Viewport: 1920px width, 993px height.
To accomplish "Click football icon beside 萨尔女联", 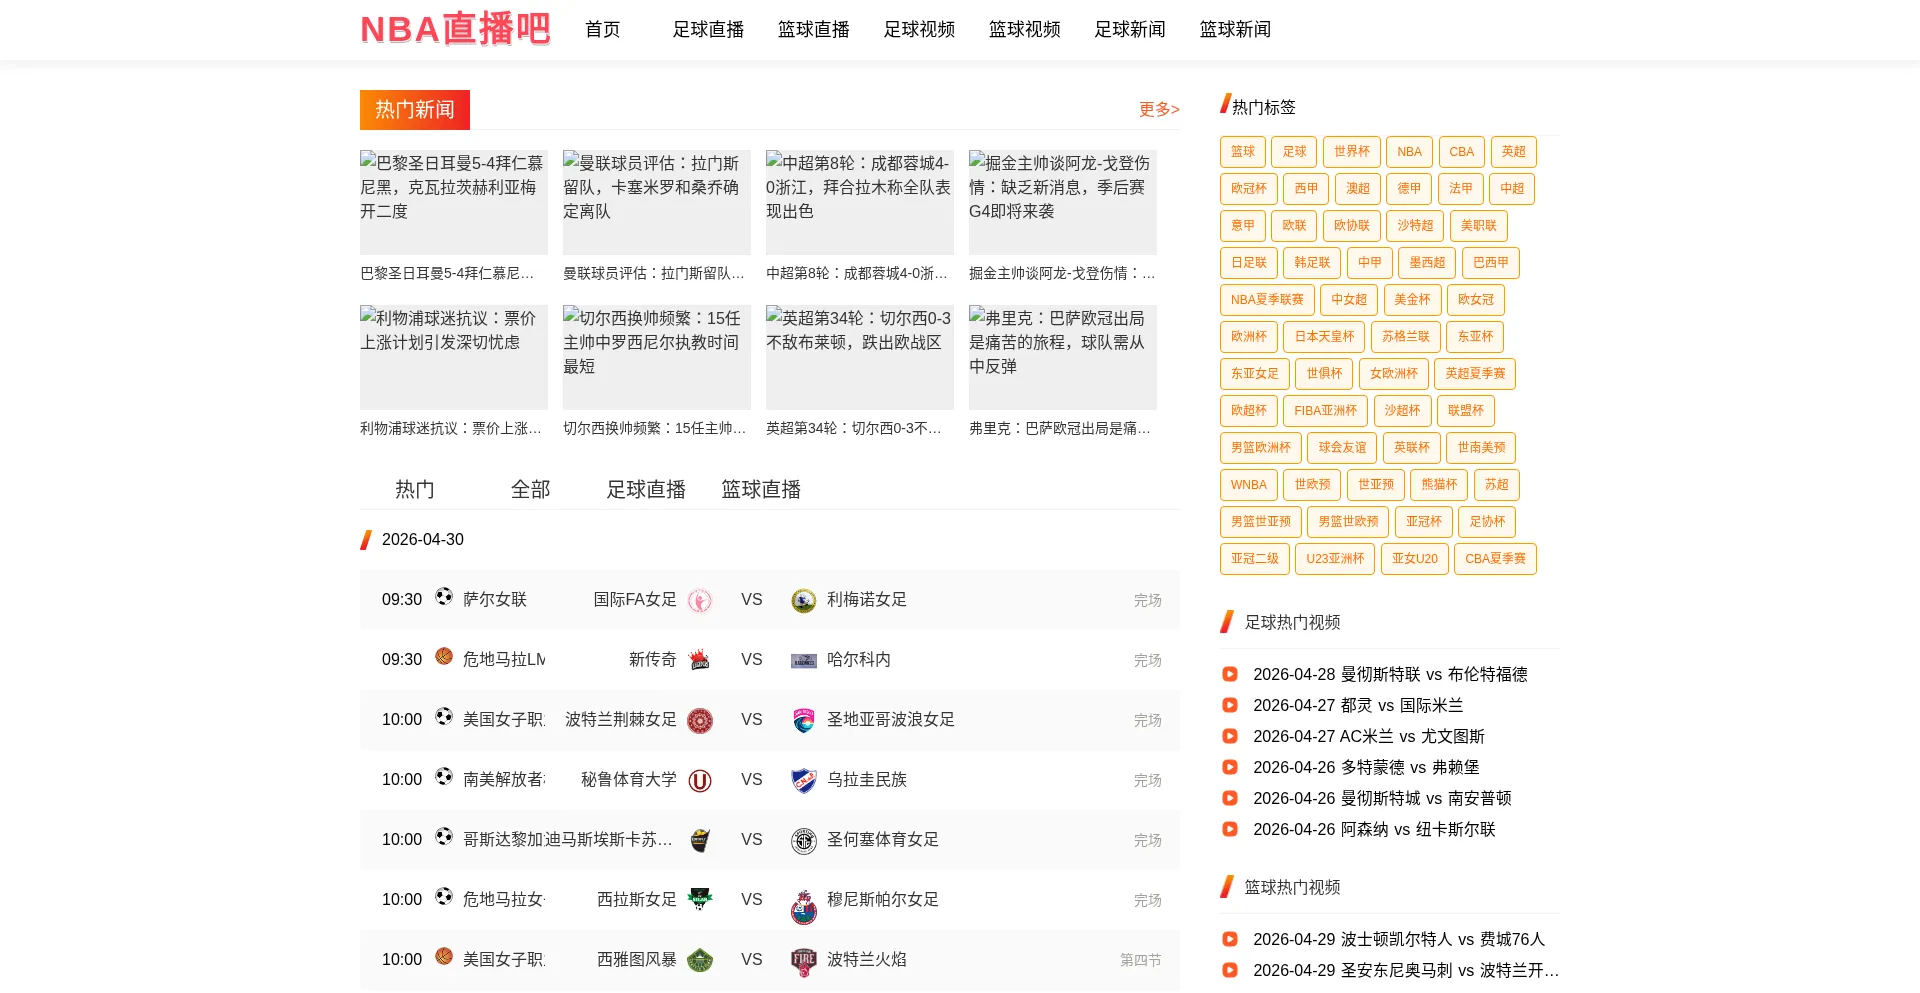I will [444, 597].
